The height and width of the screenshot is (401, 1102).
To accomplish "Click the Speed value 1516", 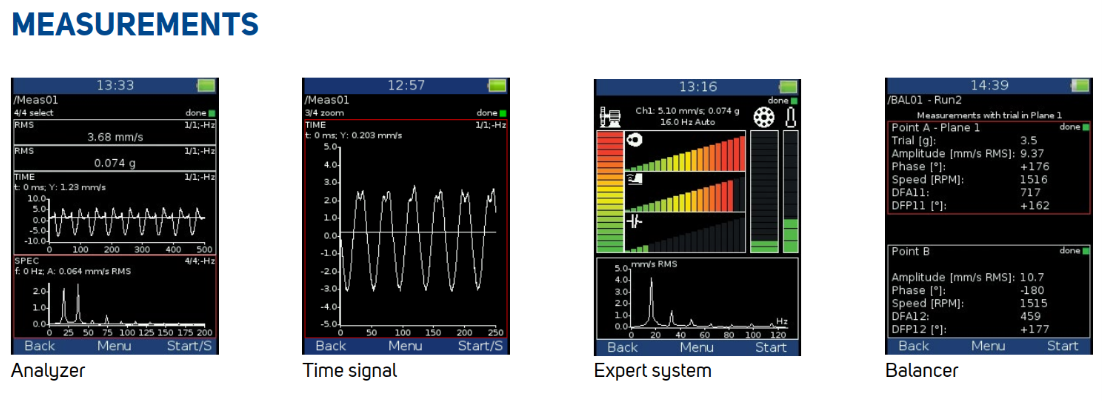I will pos(1033,179).
